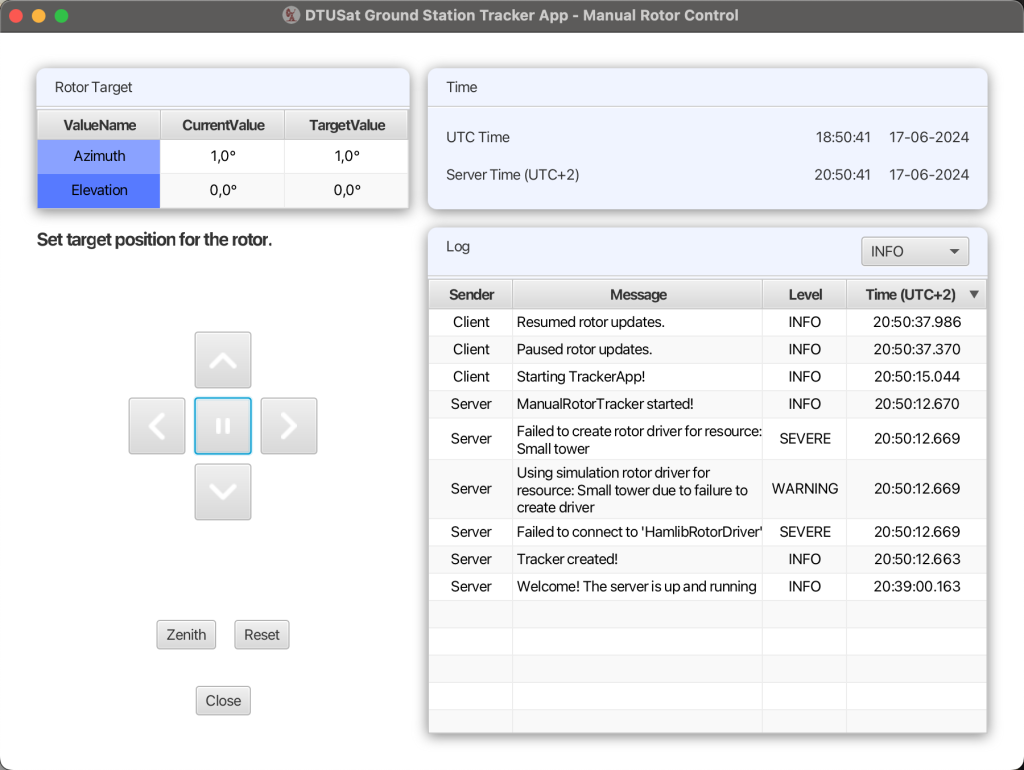Open the INFO log level dropdown
Viewport: 1024px width, 770px height.
tap(914, 251)
